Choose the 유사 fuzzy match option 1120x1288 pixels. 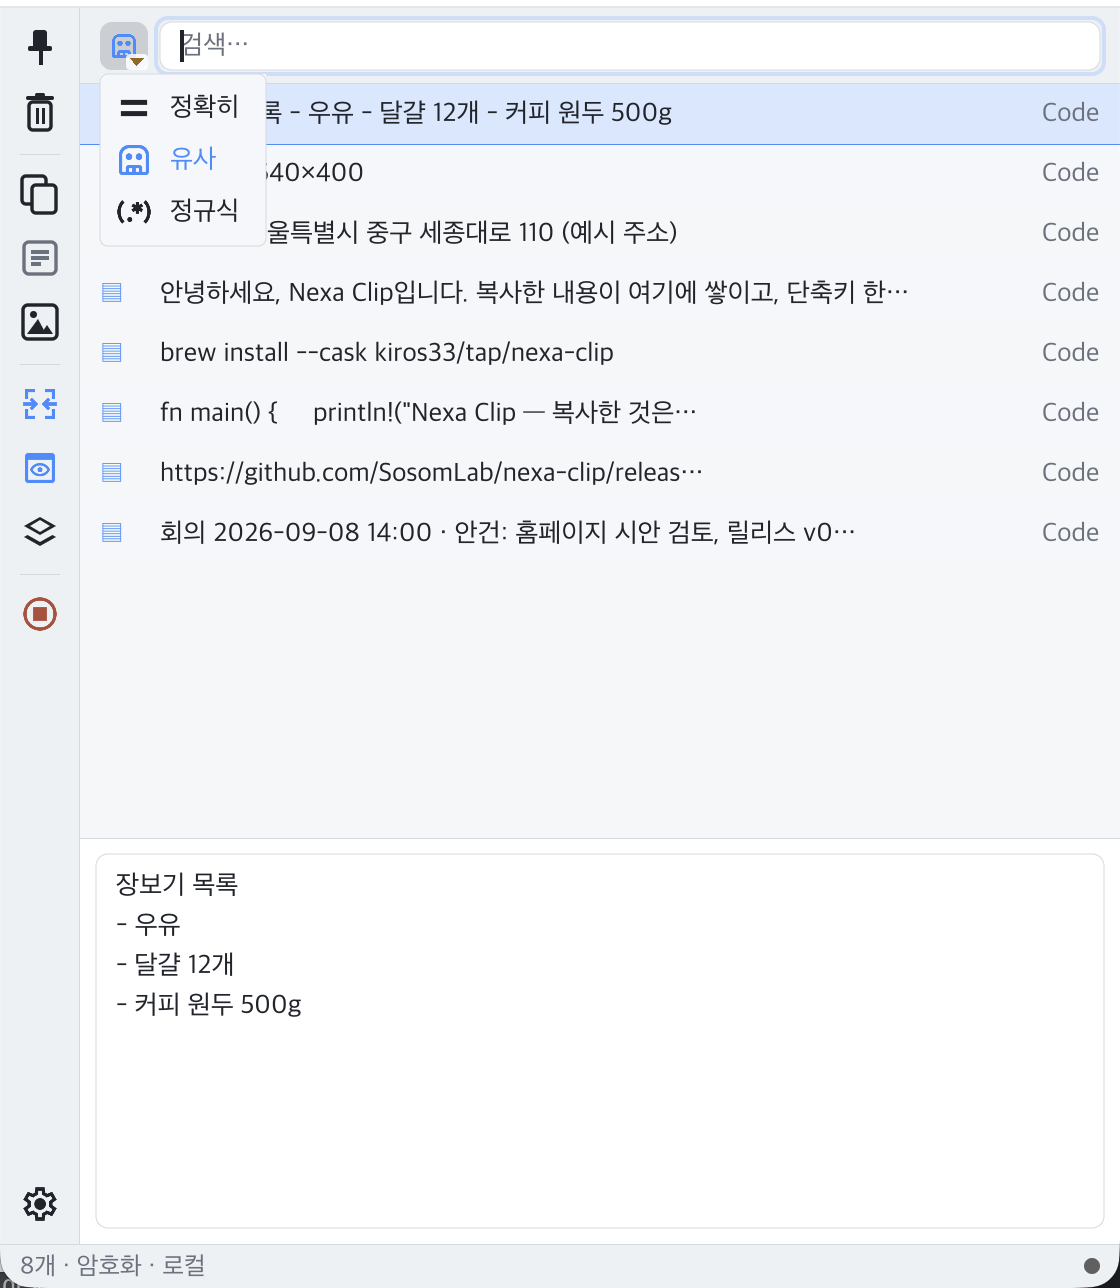click(x=182, y=158)
